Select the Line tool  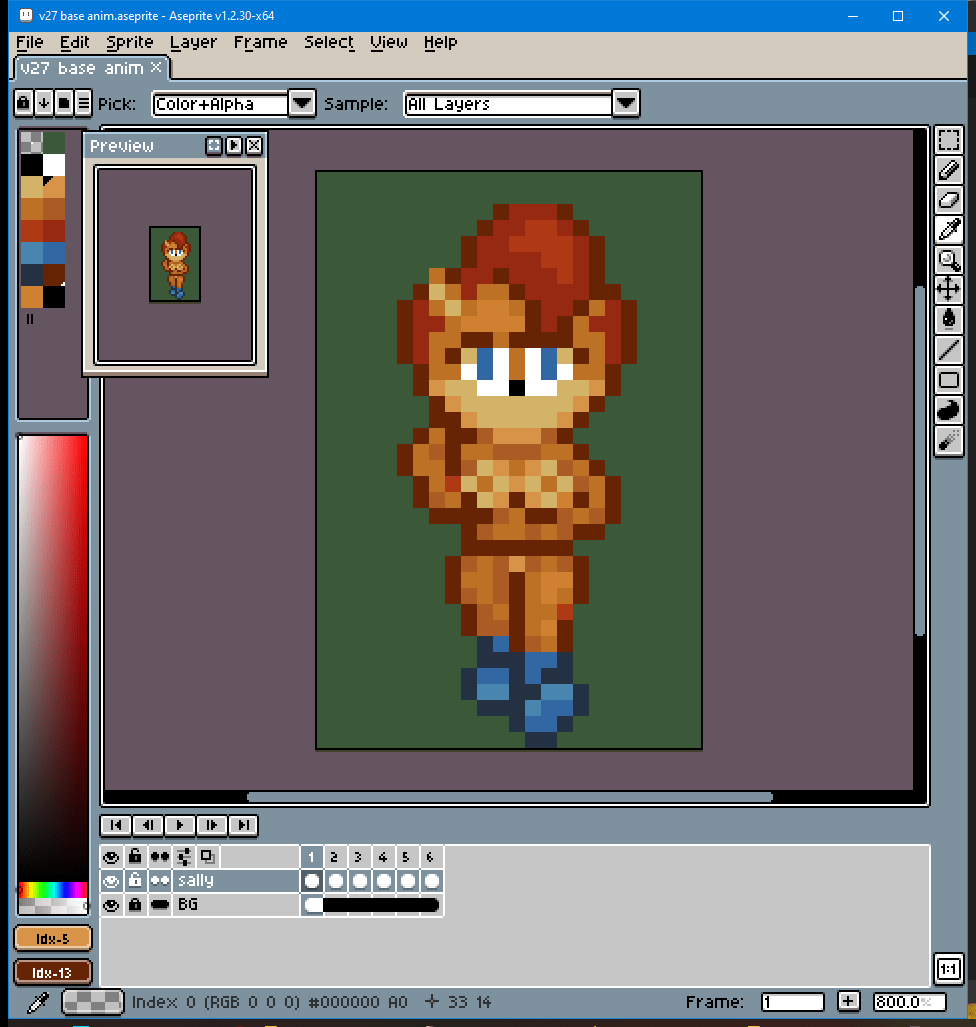948,350
